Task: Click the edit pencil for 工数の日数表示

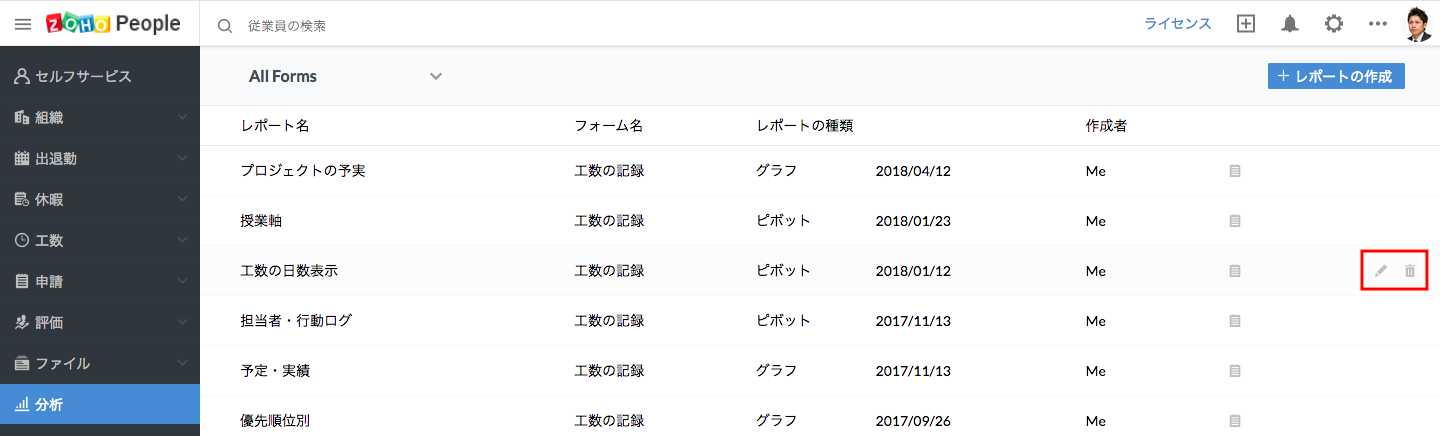Action: click(1381, 271)
